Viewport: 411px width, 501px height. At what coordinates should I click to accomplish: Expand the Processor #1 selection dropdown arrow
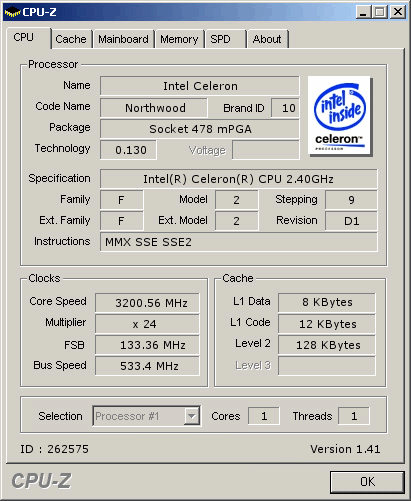click(192, 416)
